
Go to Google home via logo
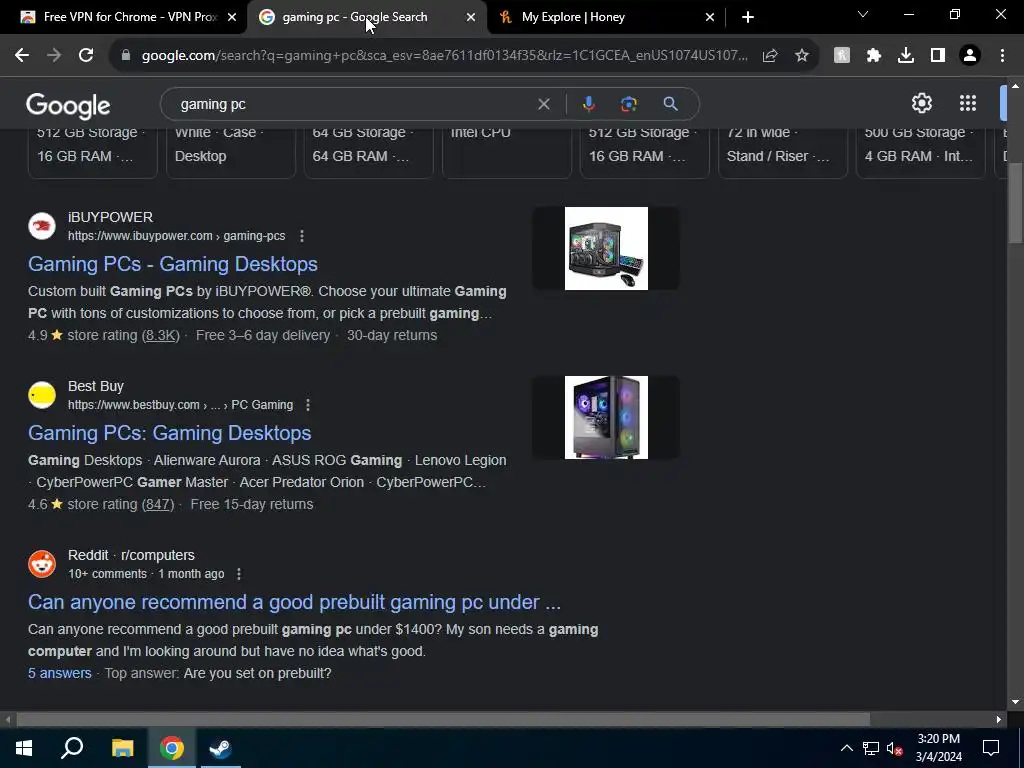[x=68, y=106]
